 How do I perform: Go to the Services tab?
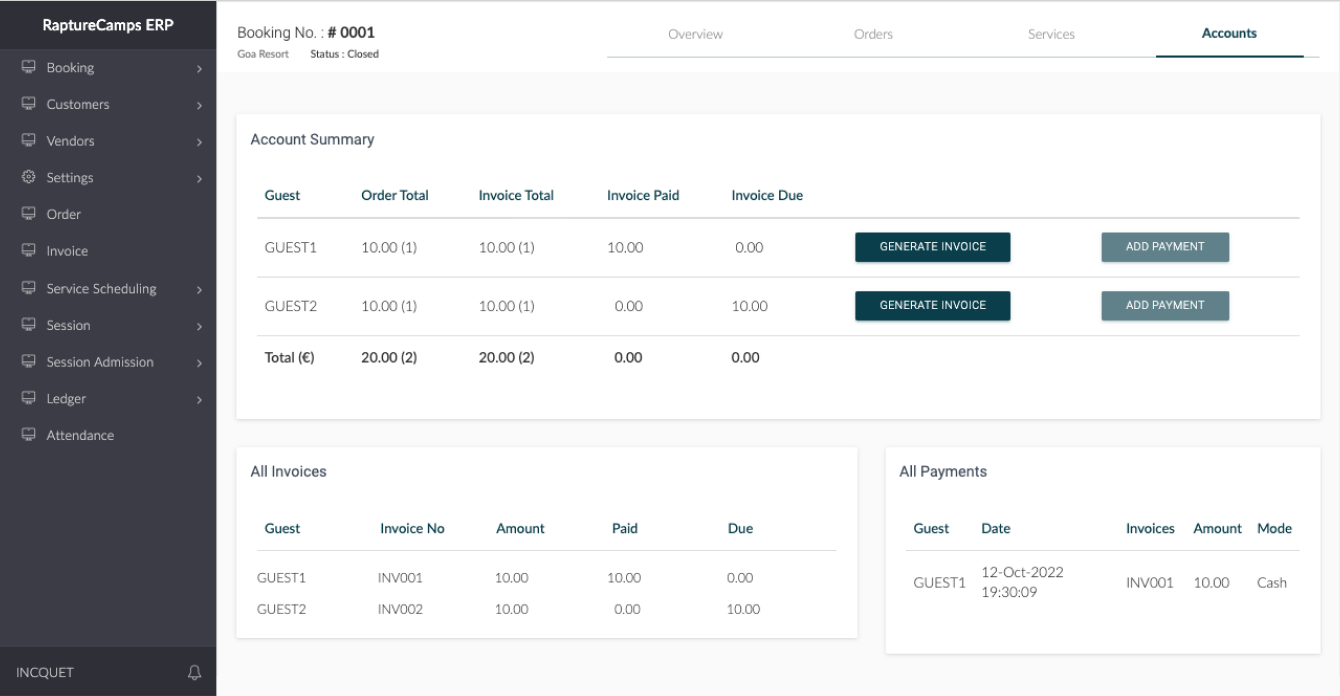tap(1051, 34)
